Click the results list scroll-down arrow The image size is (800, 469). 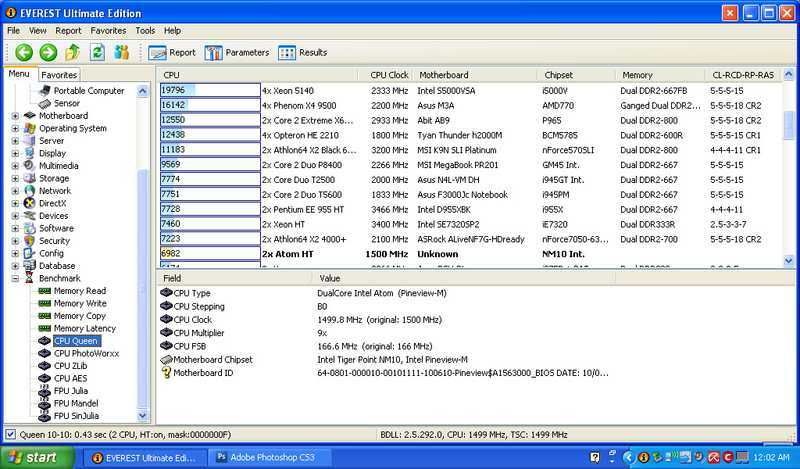[789, 261]
